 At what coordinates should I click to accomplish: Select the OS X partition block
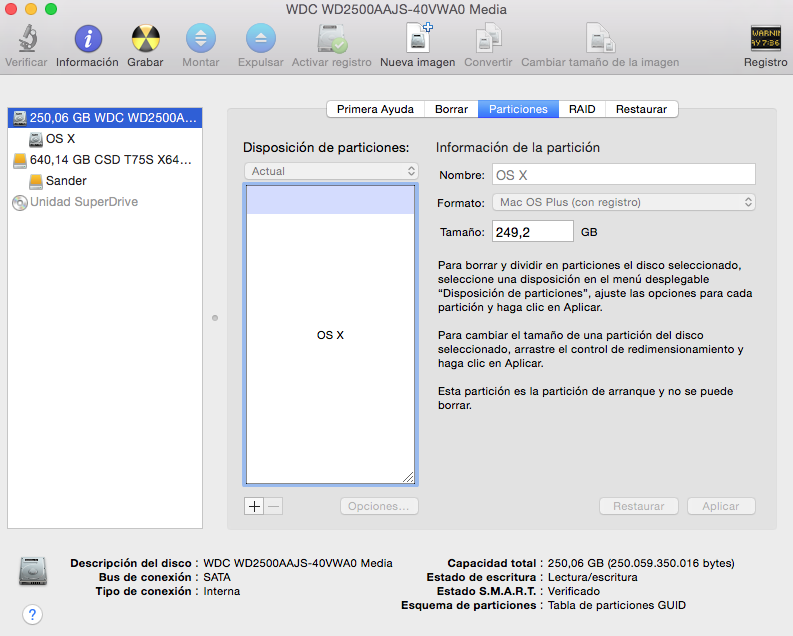click(330, 335)
